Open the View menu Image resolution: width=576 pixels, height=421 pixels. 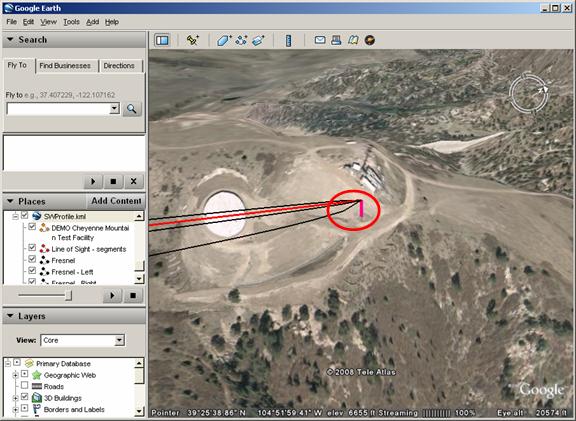[x=48, y=22]
